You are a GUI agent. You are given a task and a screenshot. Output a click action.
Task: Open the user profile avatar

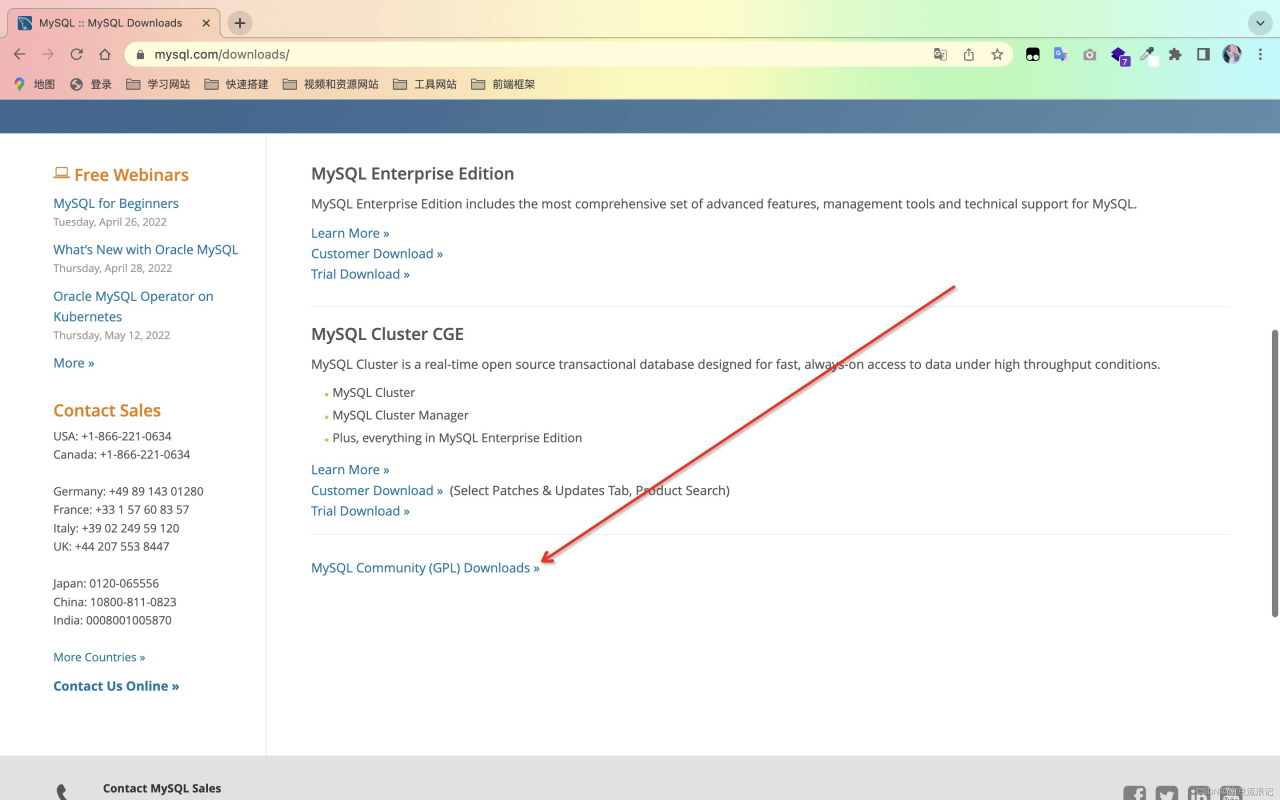(x=1232, y=54)
